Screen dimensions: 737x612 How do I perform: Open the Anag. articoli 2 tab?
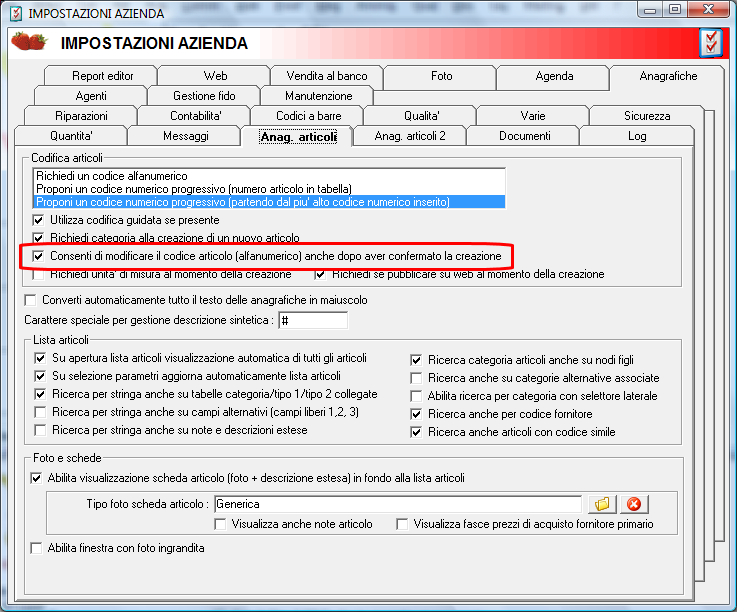point(410,136)
